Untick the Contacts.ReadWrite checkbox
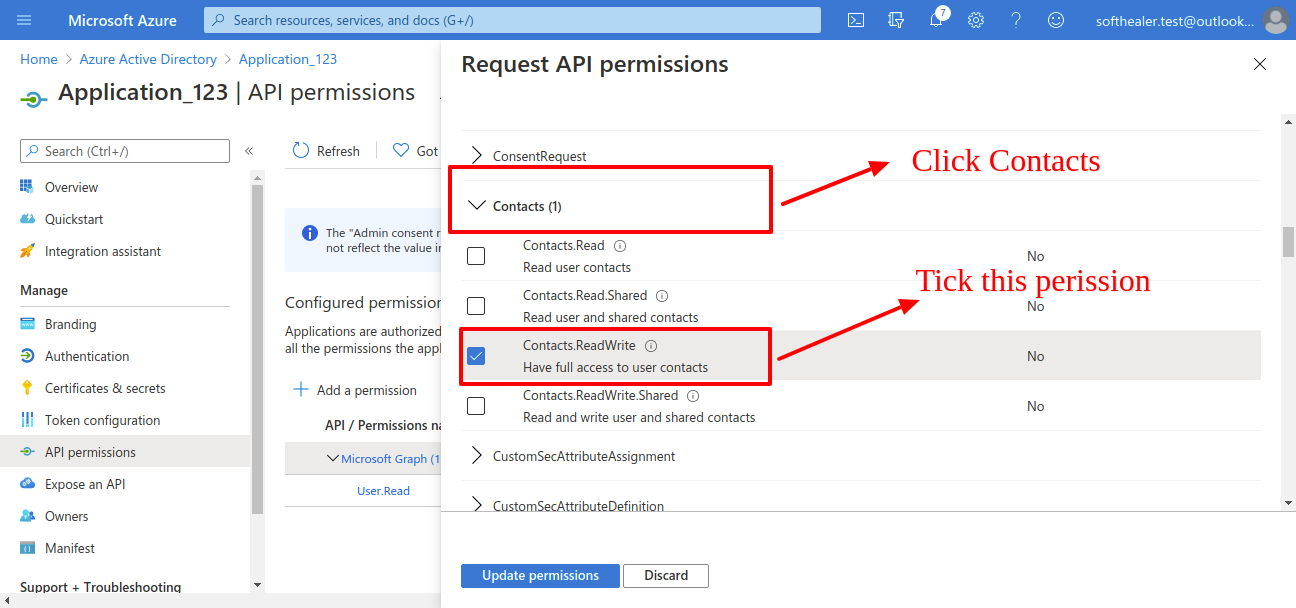The image size is (1296, 608). [476, 356]
